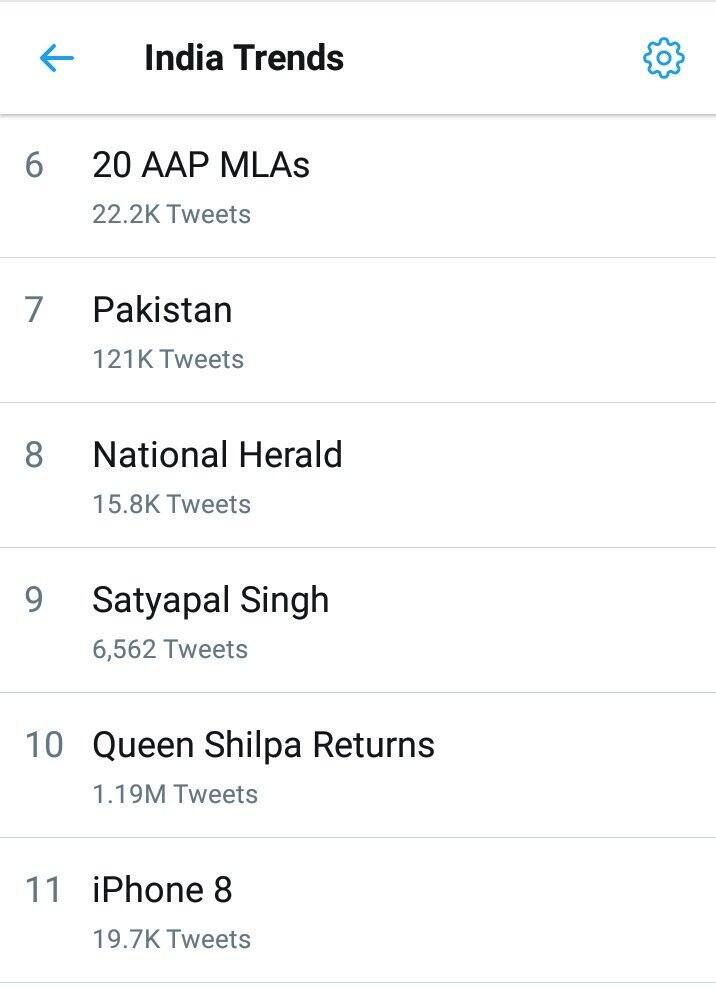Viewport: 716px width, 993px height.
Task: Click the 19.7K Tweets count label
Action: (170, 939)
